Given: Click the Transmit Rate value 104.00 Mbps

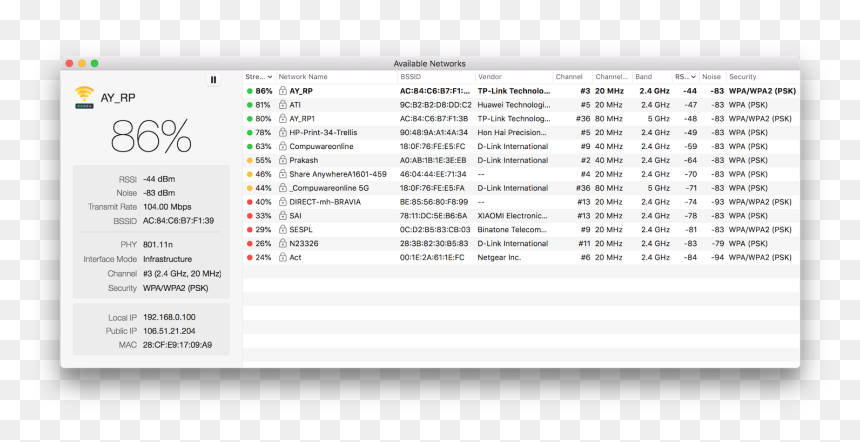Looking at the screenshot, I should [x=167, y=207].
